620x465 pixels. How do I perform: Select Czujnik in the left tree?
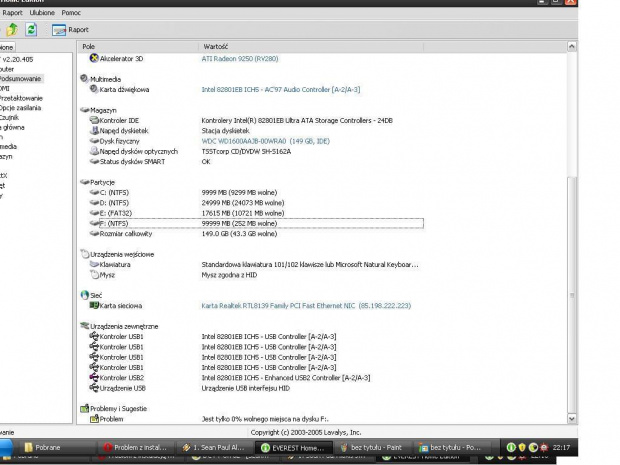click(x=9, y=117)
